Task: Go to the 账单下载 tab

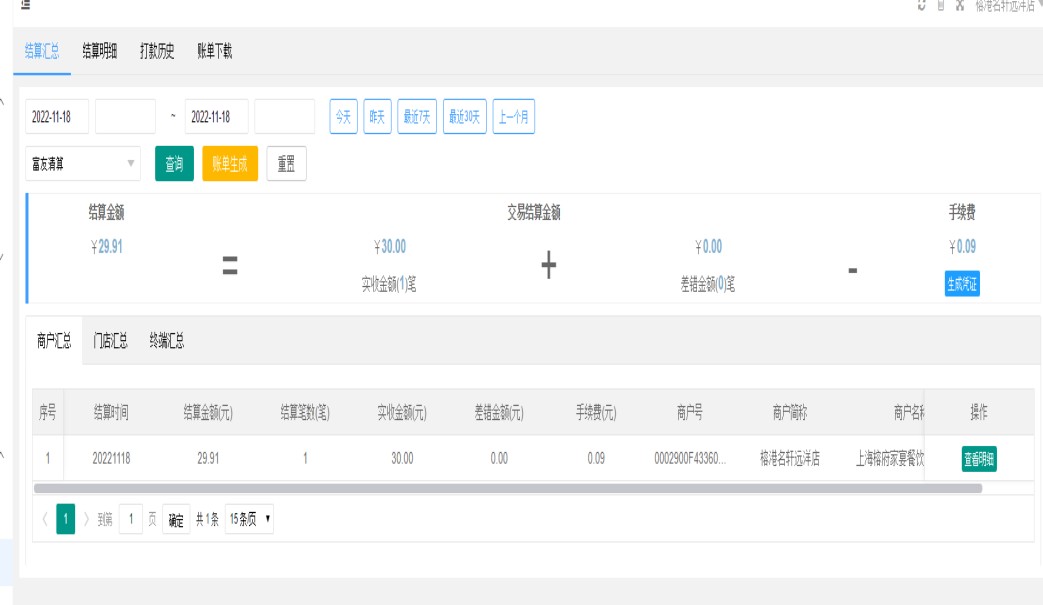Action: tap(214, 52)
